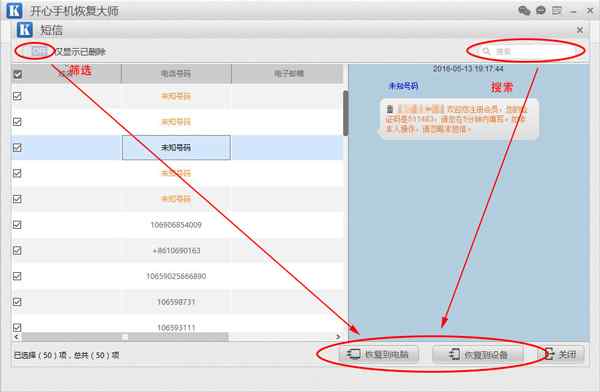
Task: Sort by the 电子邮箱 column header
Action: (288, 74)
